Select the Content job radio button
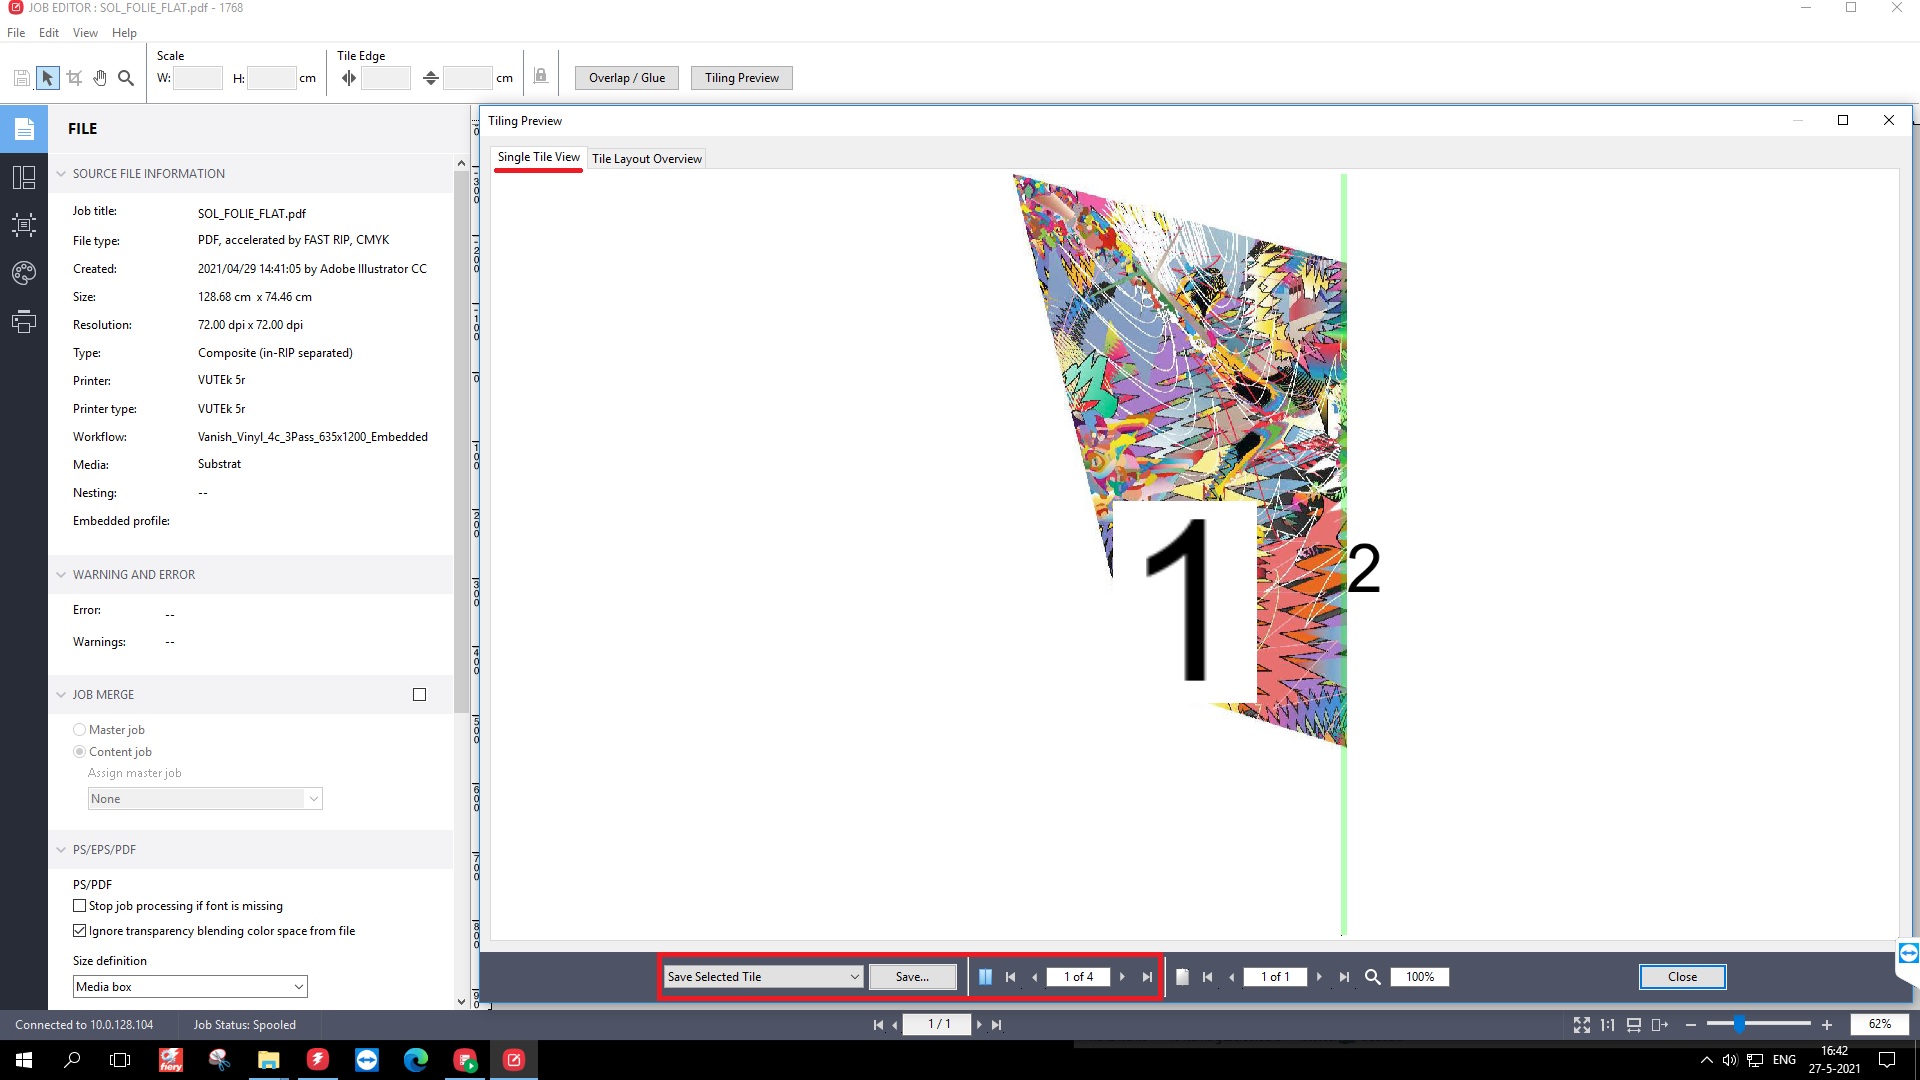This screenshot has width=1920, height=1080. point(79,752)
